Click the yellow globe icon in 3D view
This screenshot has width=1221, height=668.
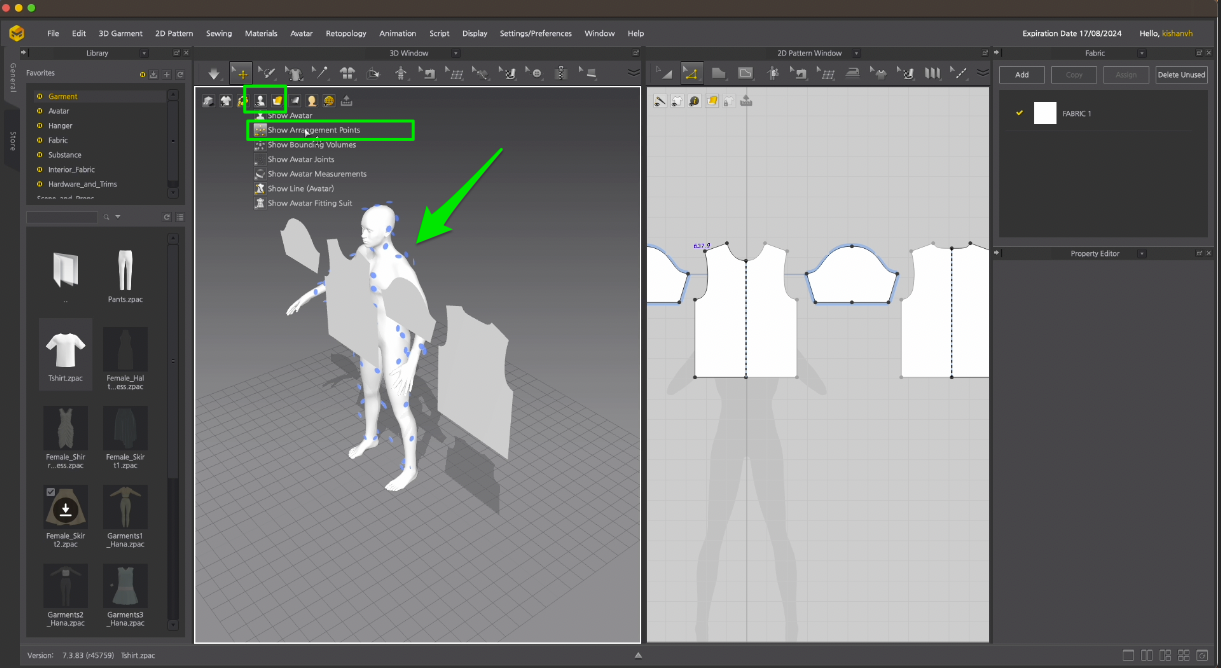click(x=329, y=100)
